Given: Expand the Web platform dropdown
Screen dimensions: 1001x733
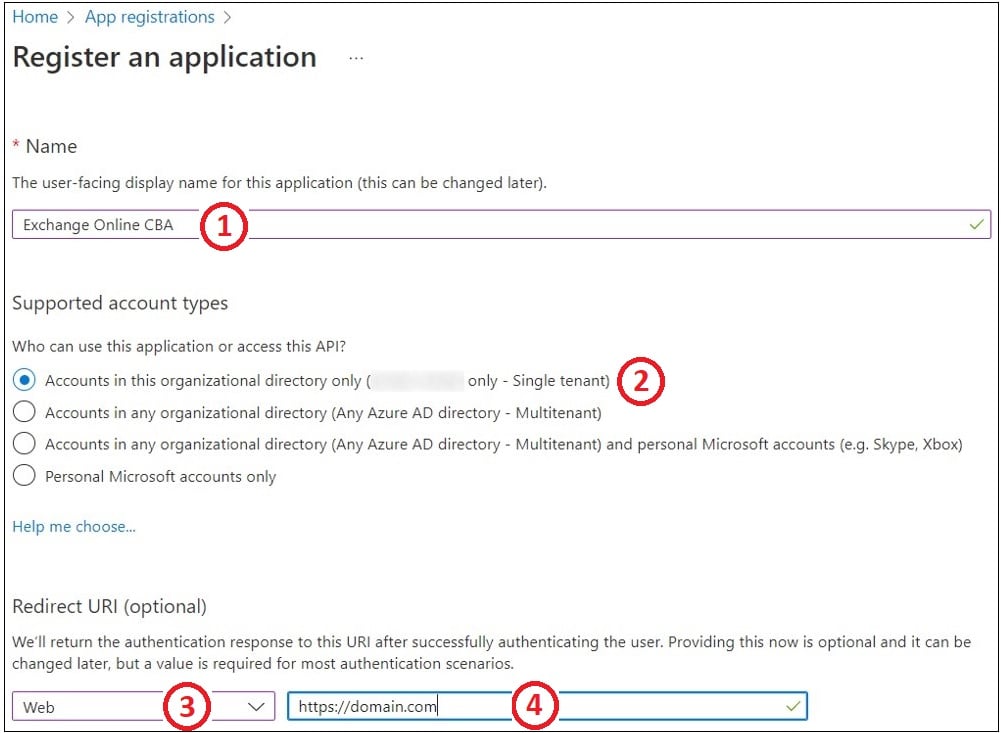Looking at the screenshot, I should coord(144,706).
